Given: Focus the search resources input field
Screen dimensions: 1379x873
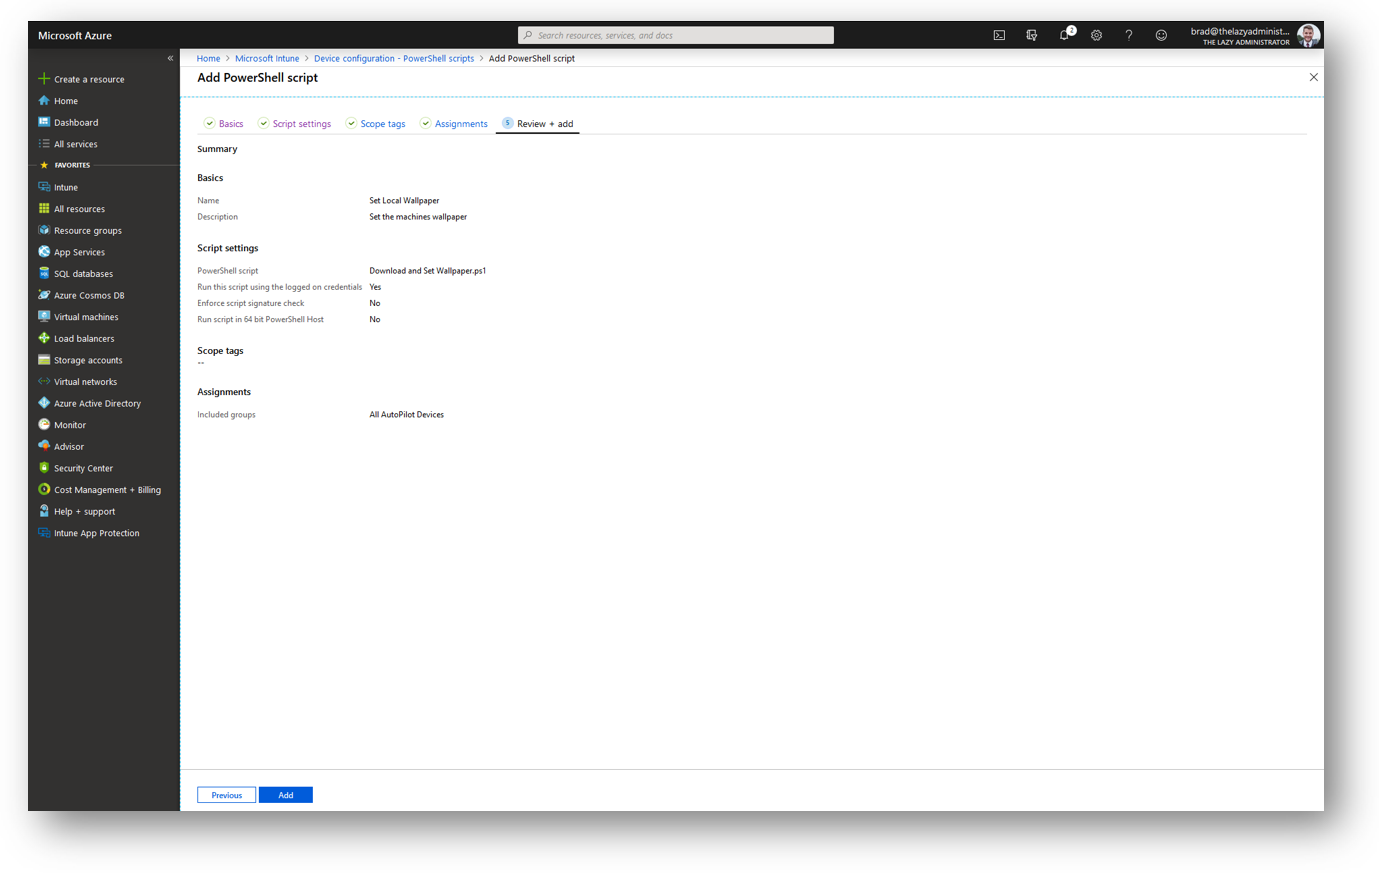Looking at the screenshot, I should tap(676, 35).
